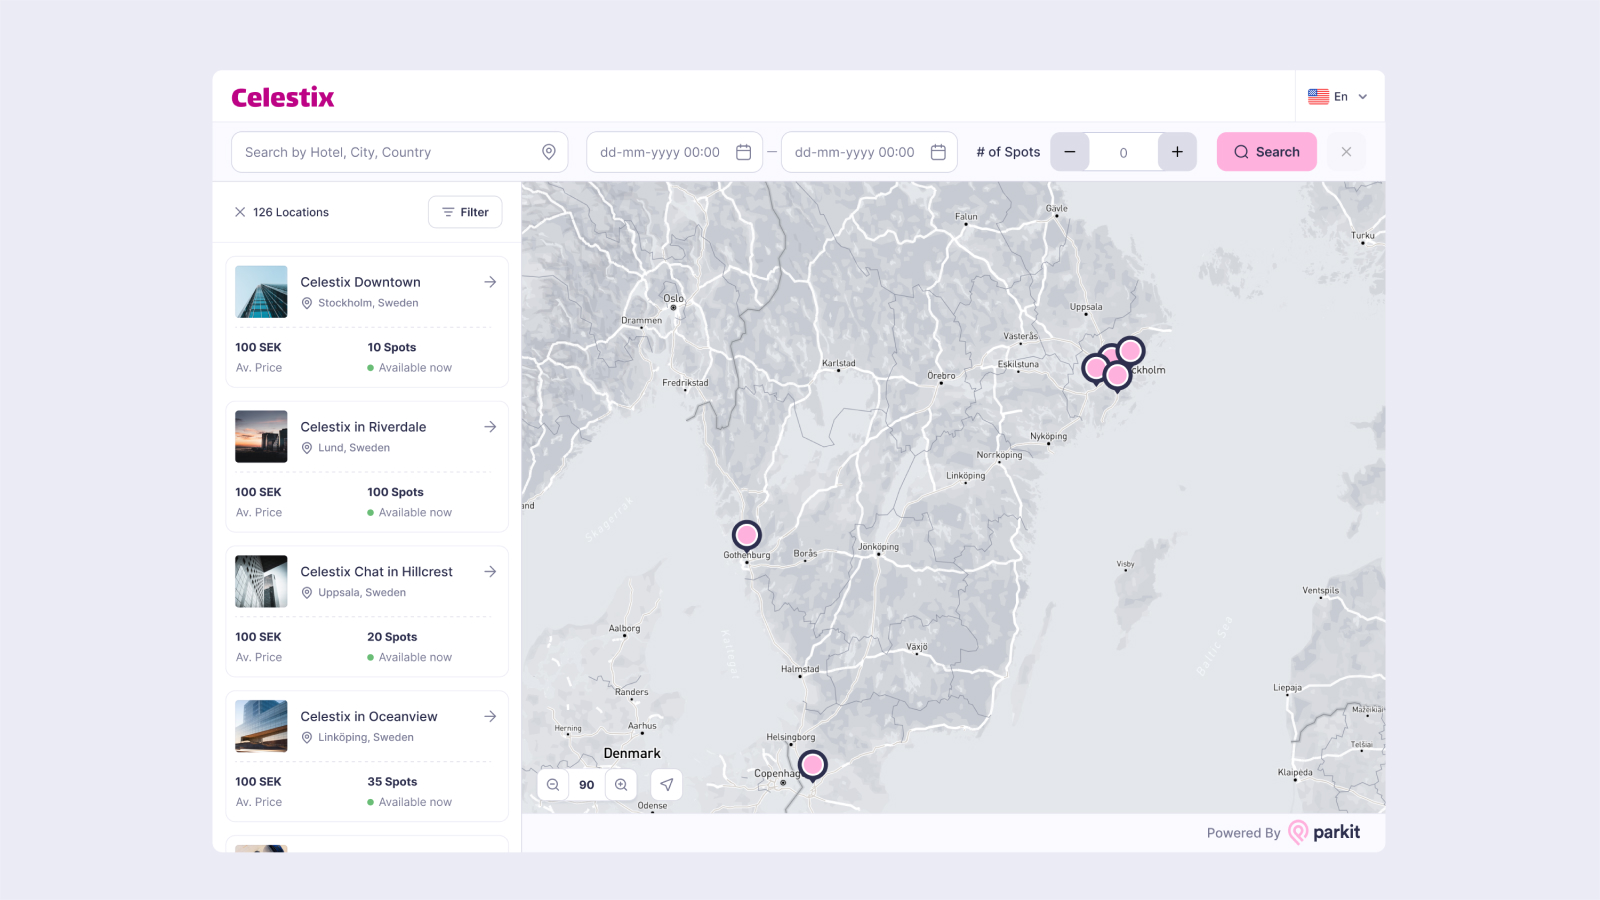Viewport: 1600px width, 900px height.
Task: Select Celestix Downtown title
Action: [360, 282]
